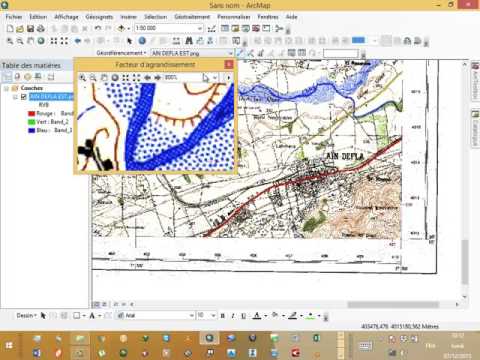Print the map document
The width and height of the screenshot is (480, 360).
pyautogui.click(x=41, y=29)
